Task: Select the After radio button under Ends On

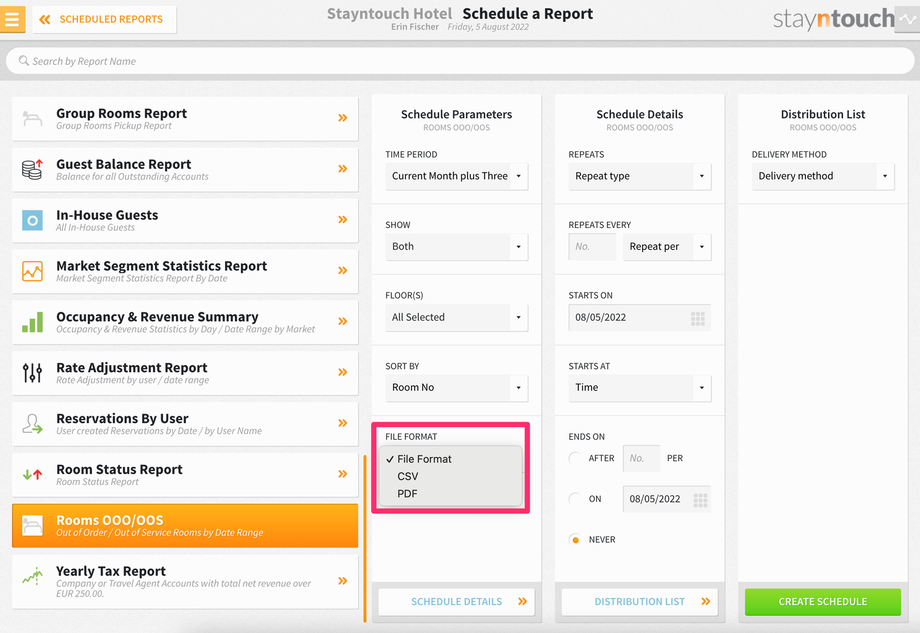Action: click(576, 458)
